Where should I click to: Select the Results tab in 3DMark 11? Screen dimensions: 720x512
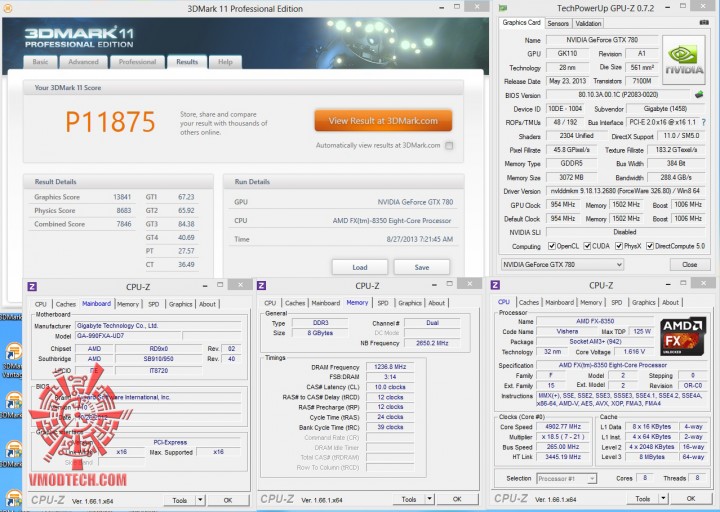click(187, 62)
